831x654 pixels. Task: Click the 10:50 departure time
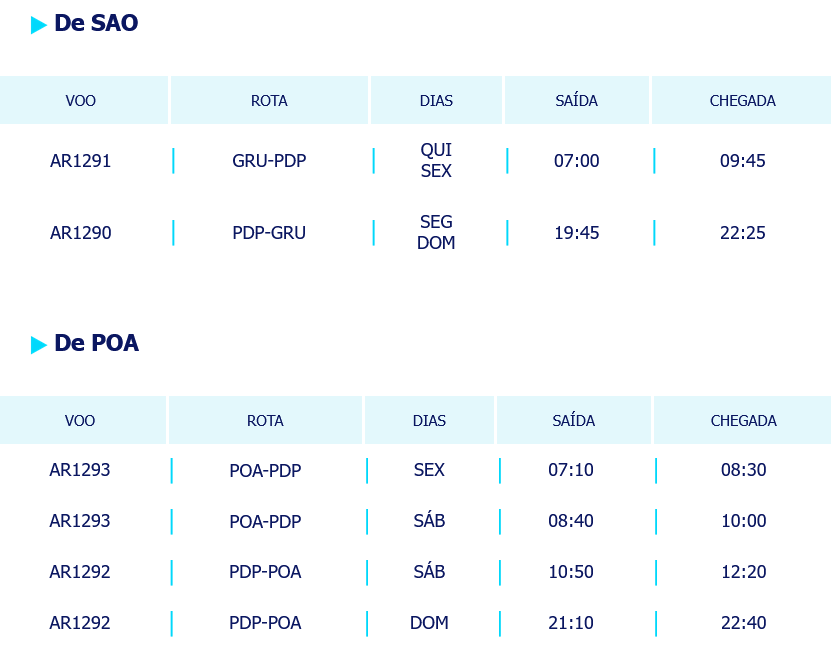click(x=571, y=572)
